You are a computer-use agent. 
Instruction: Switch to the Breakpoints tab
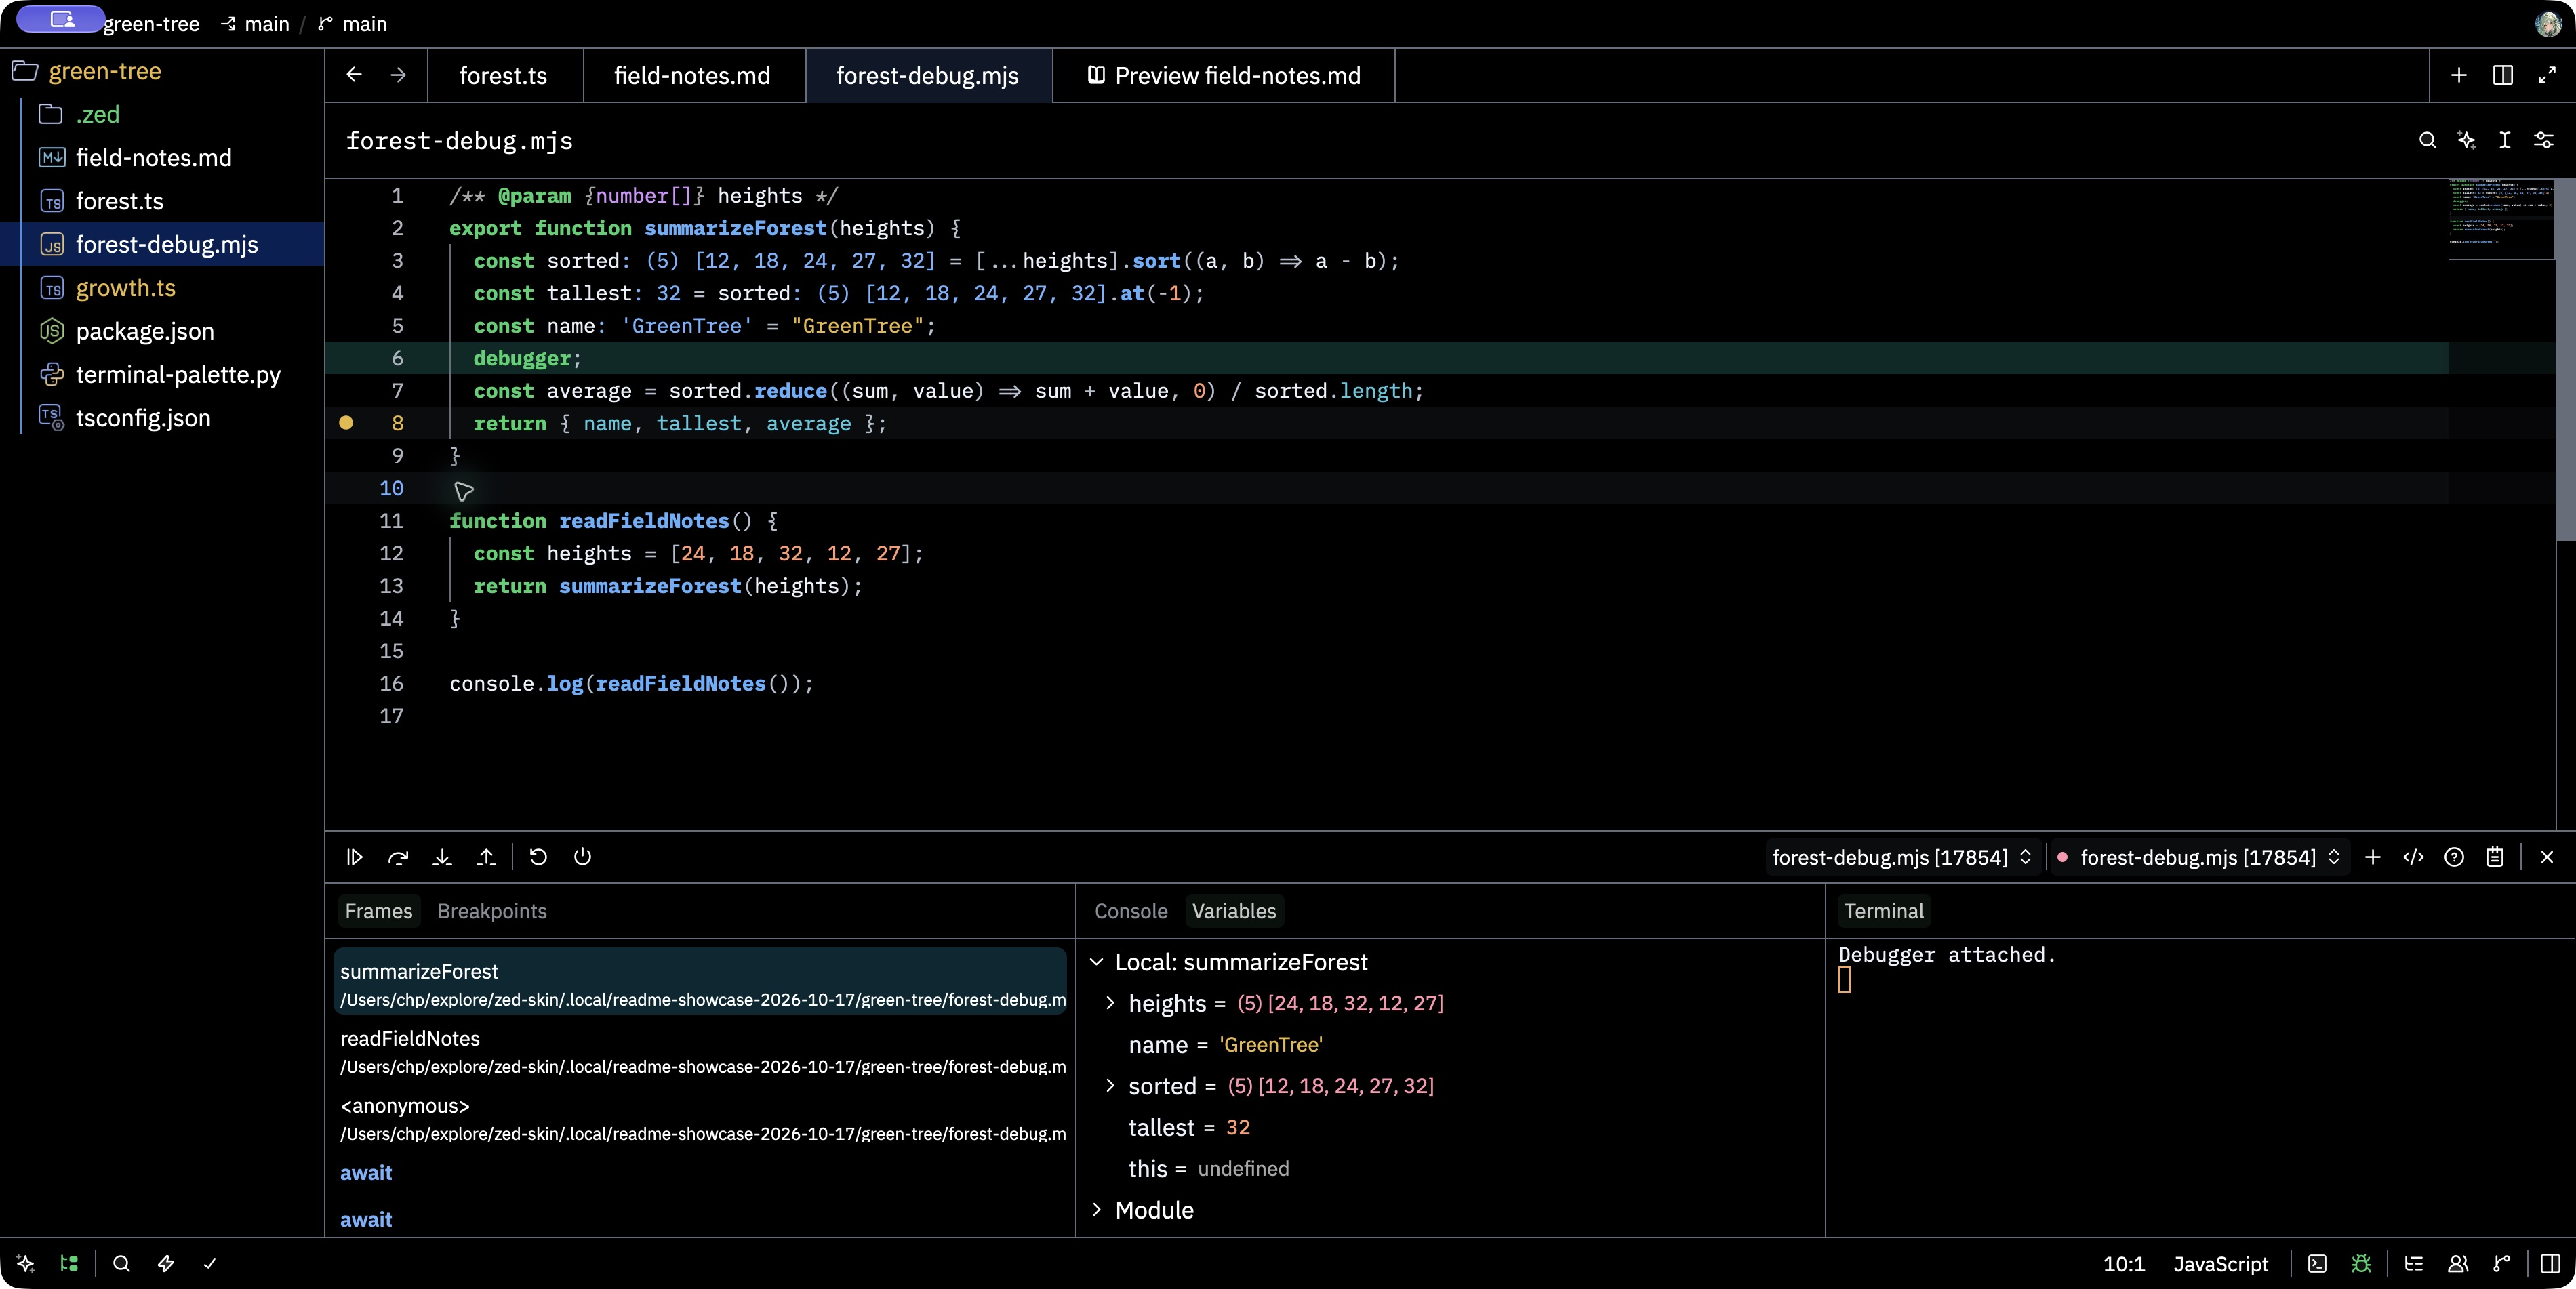point(492,911)
